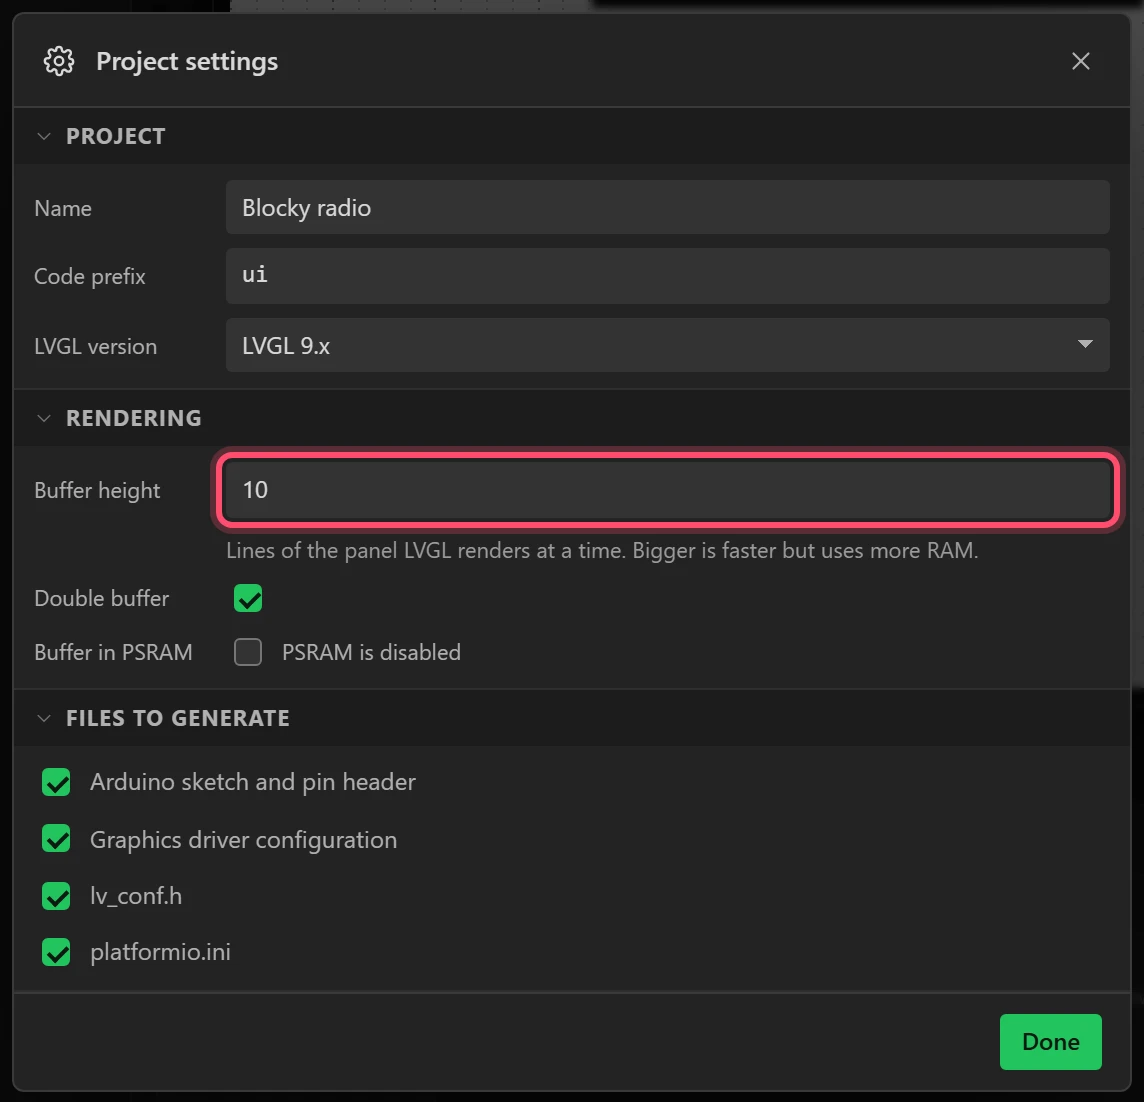Viewport: 1144px width, 1102px height.
Task: Click the buffer height help text about RAM
Action: [x=602, y=550]
